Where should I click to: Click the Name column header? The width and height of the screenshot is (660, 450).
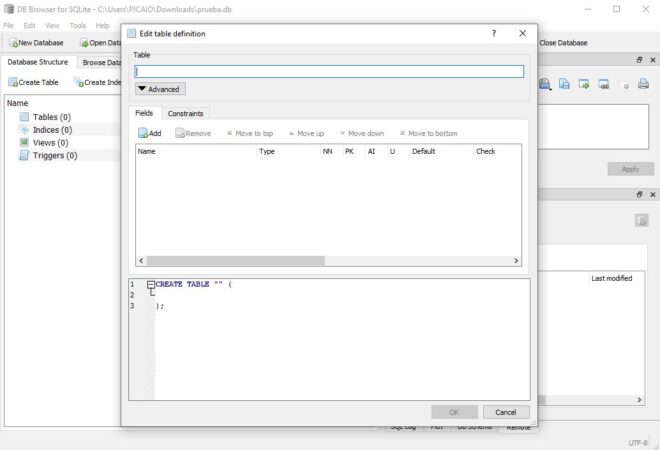[147, 151]
